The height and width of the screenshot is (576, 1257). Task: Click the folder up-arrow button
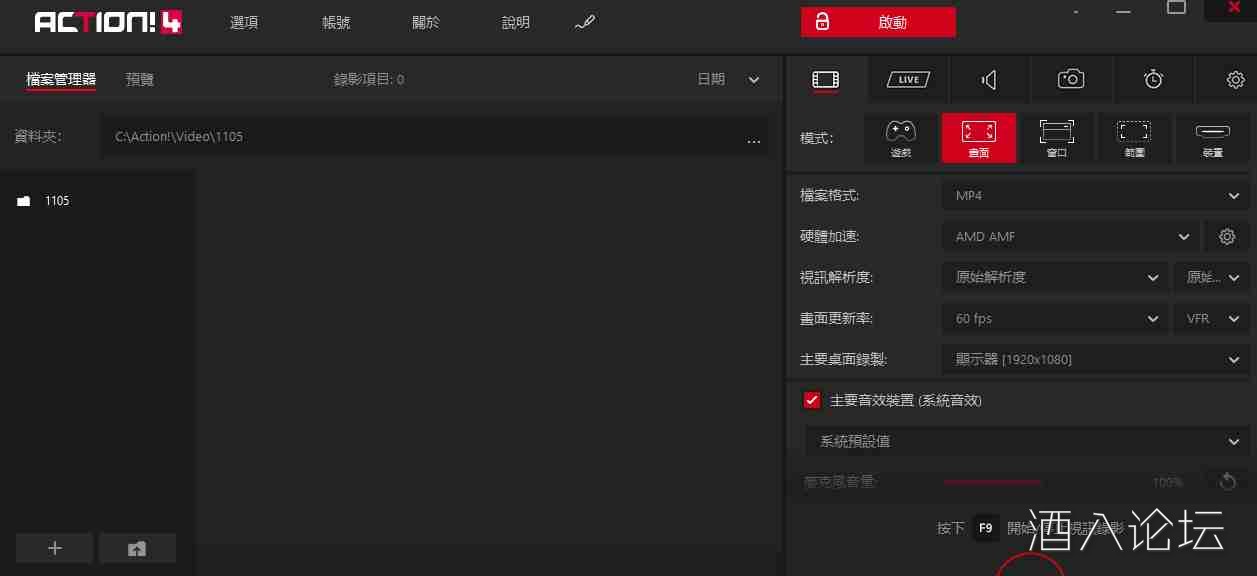(137, 548)
